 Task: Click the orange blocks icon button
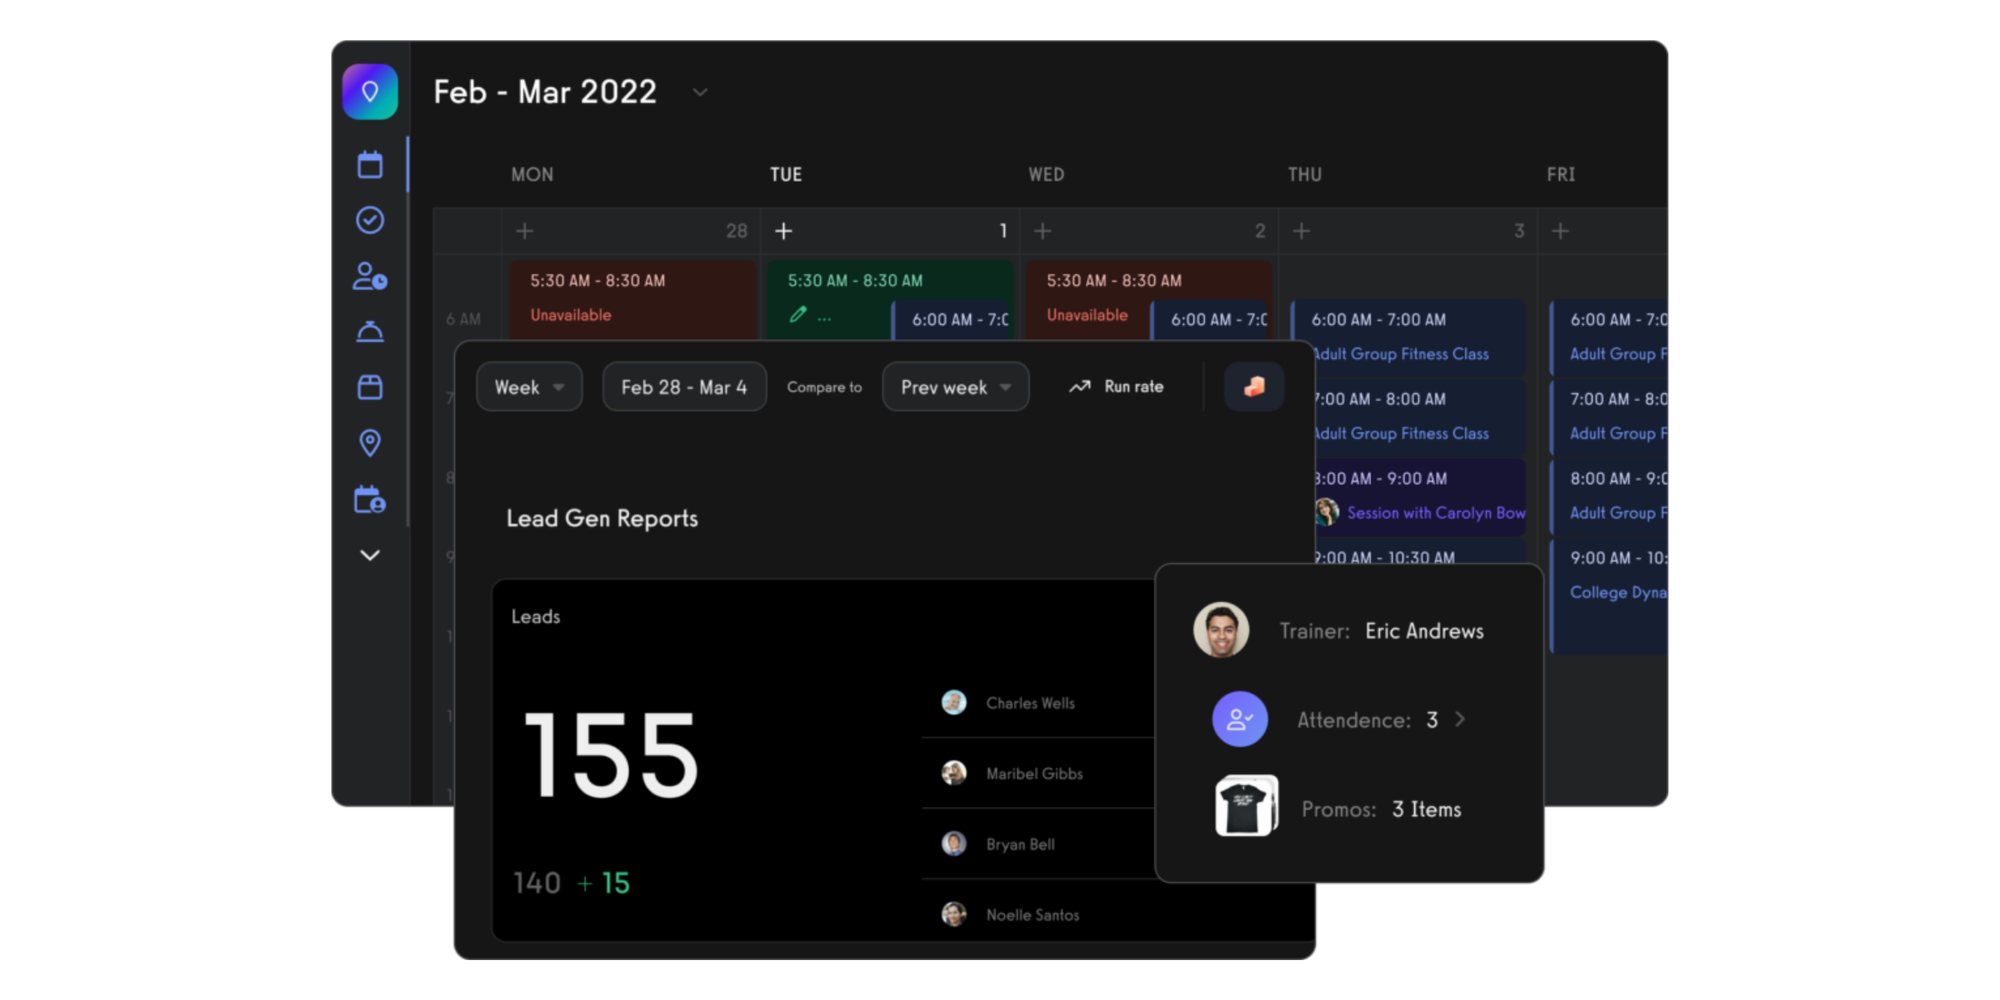(x=1254, y=387)
